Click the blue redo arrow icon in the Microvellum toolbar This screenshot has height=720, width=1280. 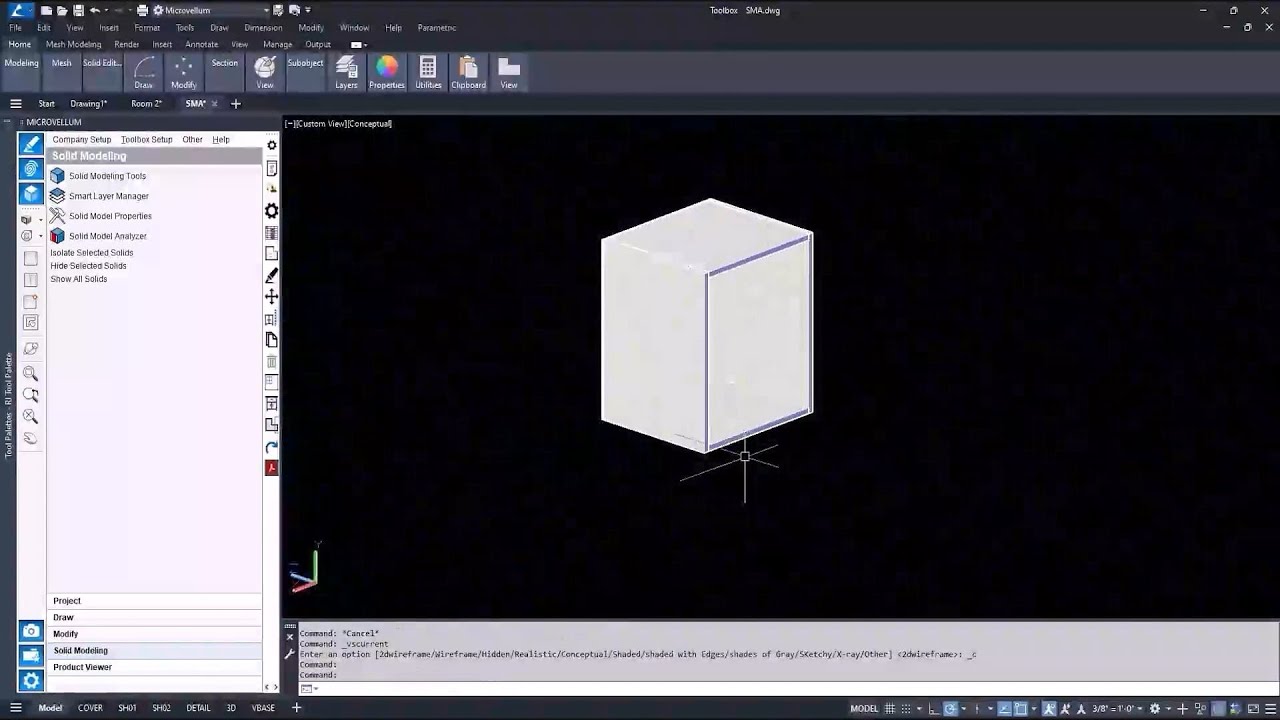tap(271, 447)
